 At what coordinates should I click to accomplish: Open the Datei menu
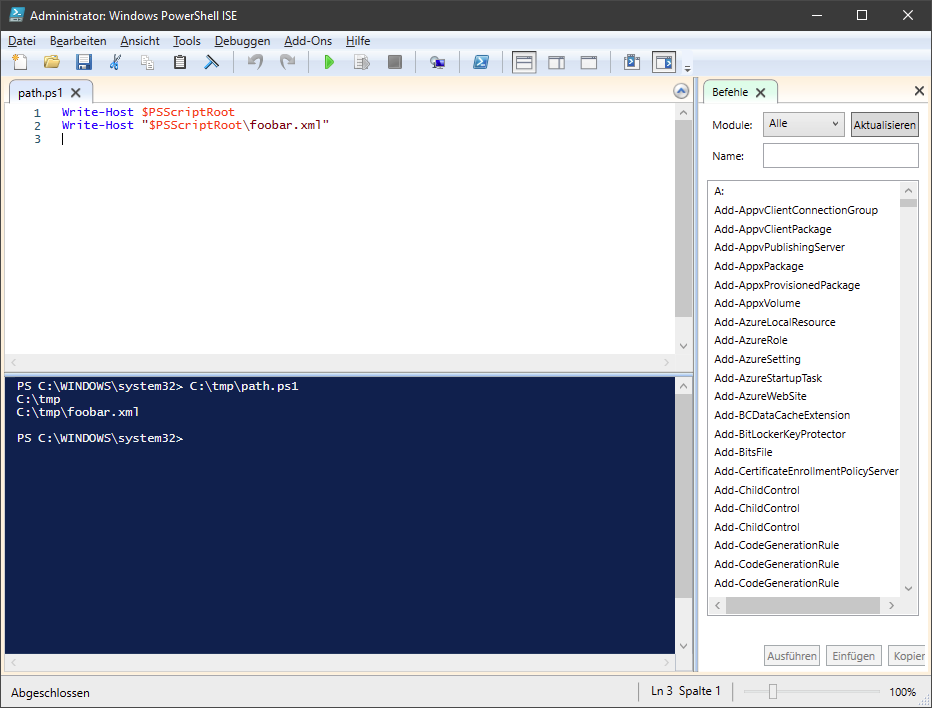pos(22,41)
